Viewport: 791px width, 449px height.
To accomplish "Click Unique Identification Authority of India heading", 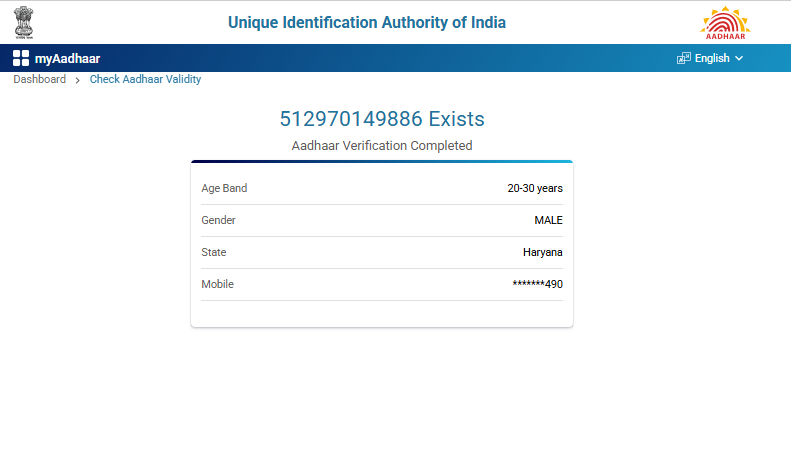I will tap(367, 22).
